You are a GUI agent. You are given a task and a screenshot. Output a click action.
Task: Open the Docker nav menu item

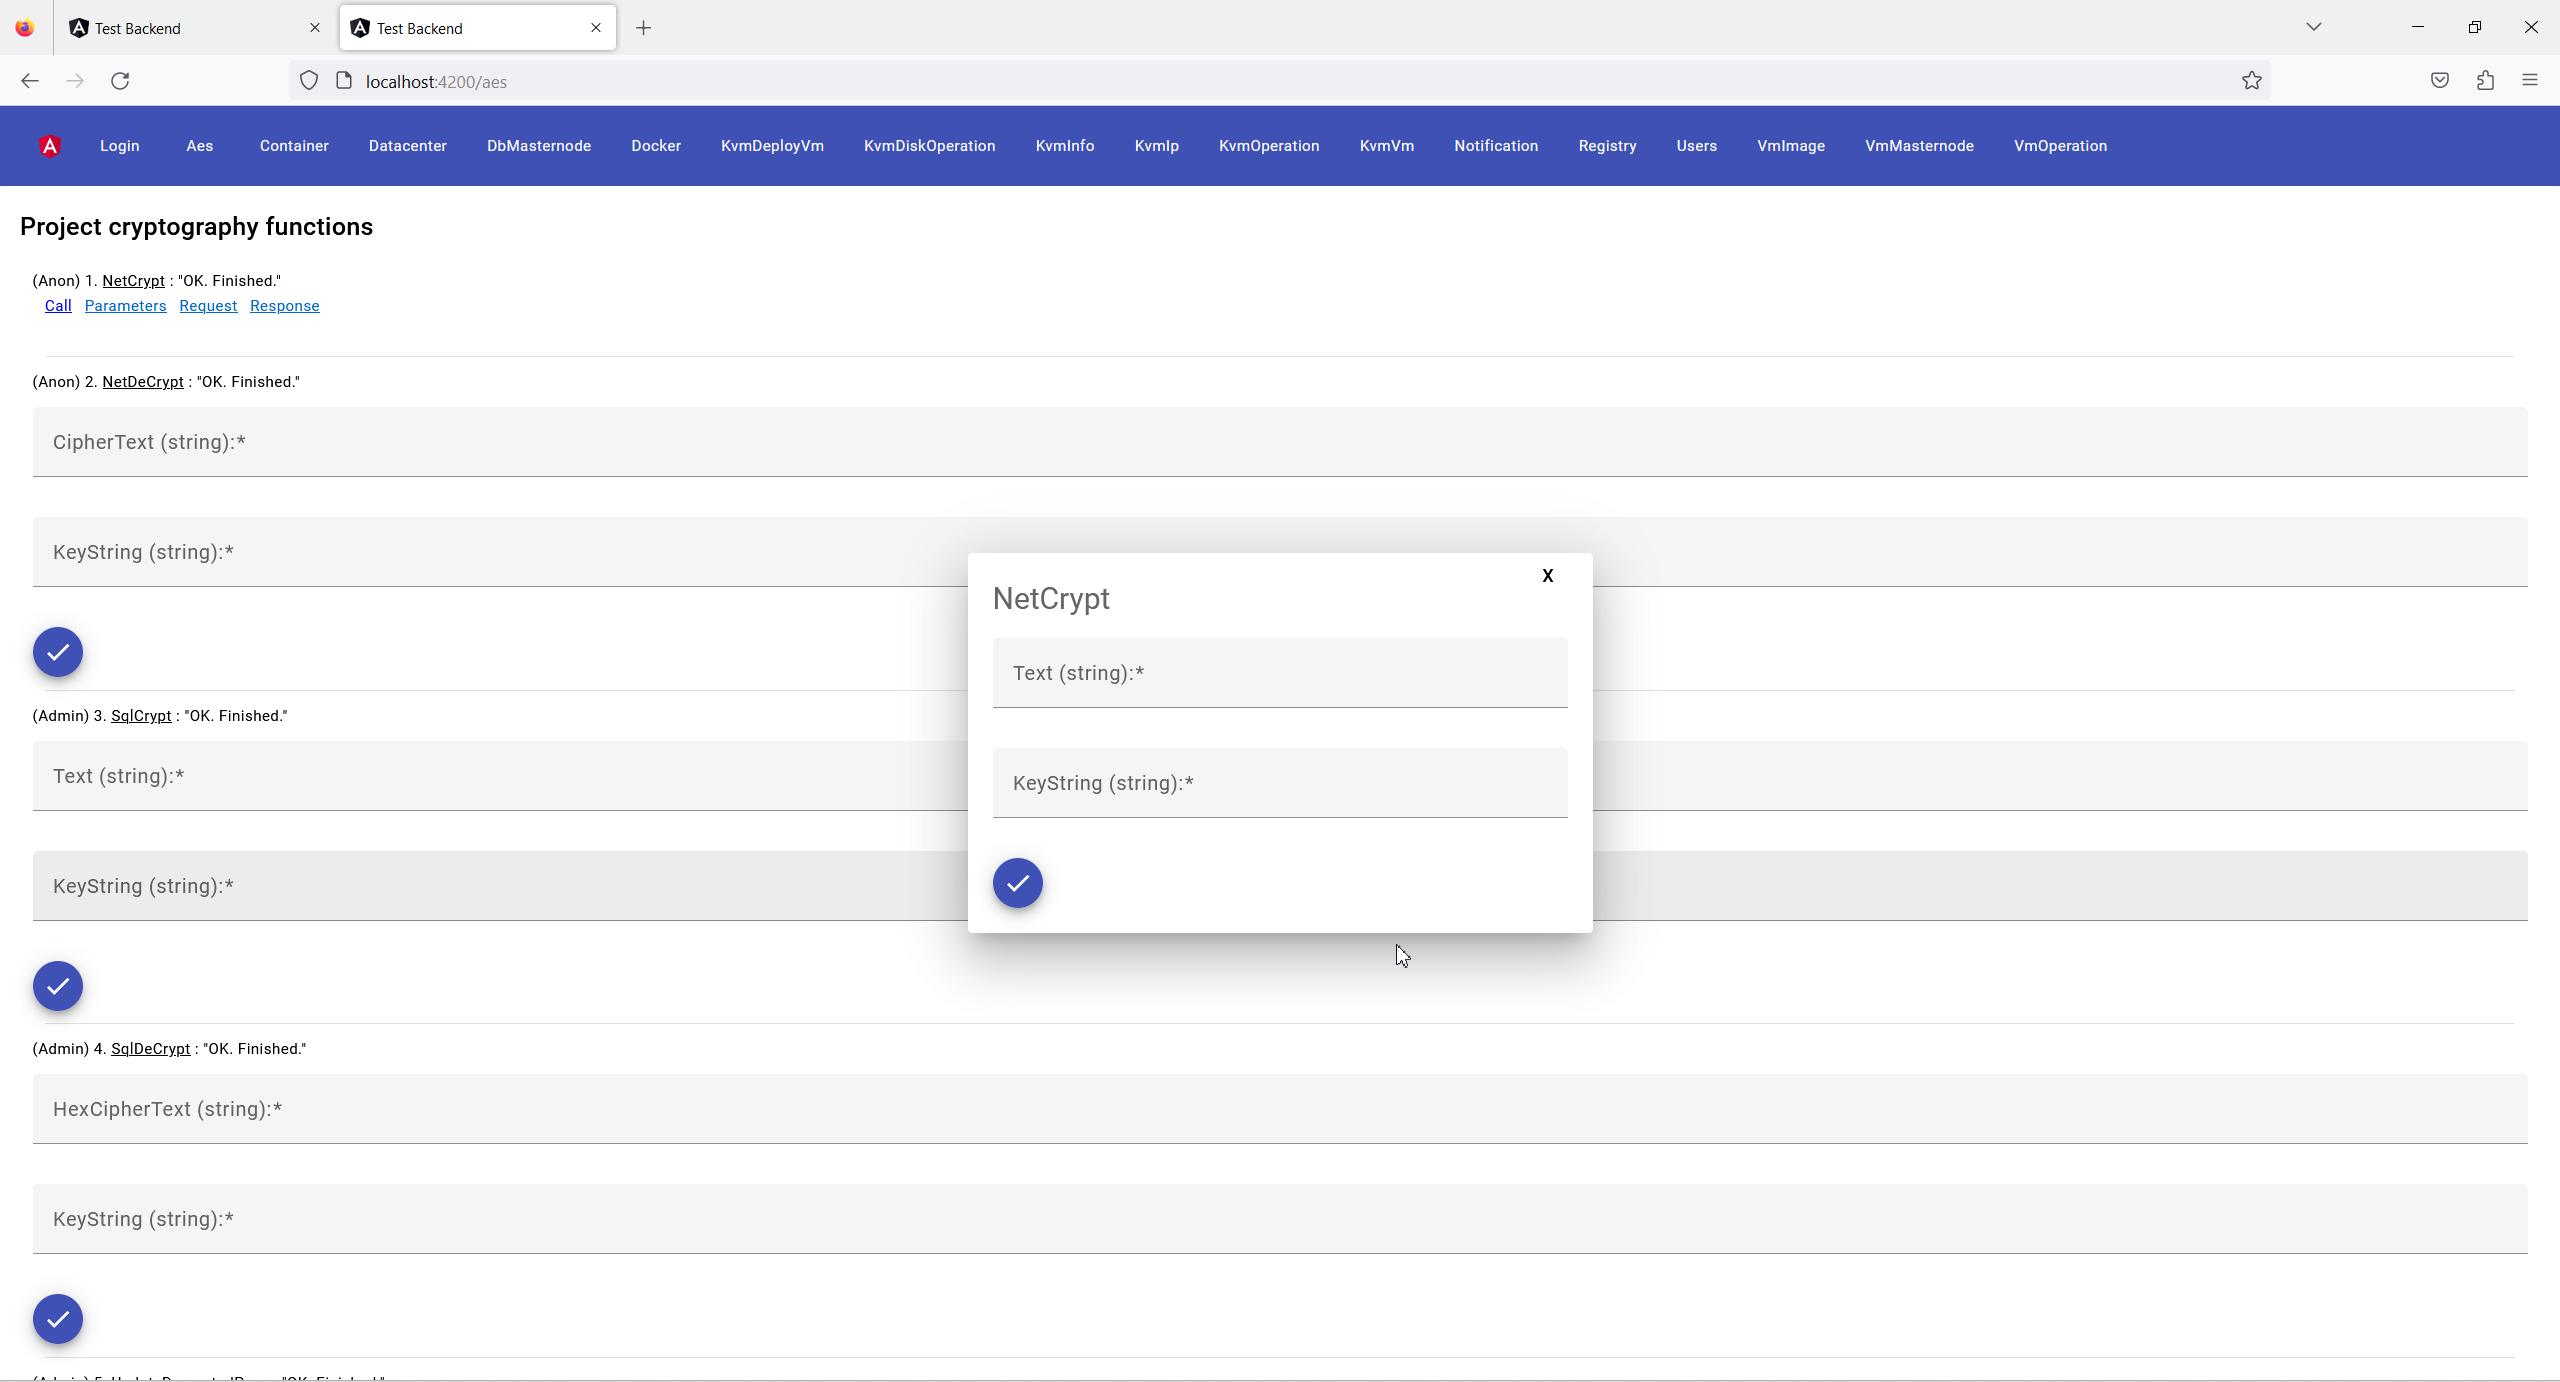pyautogui.click(x=656, y=146)
